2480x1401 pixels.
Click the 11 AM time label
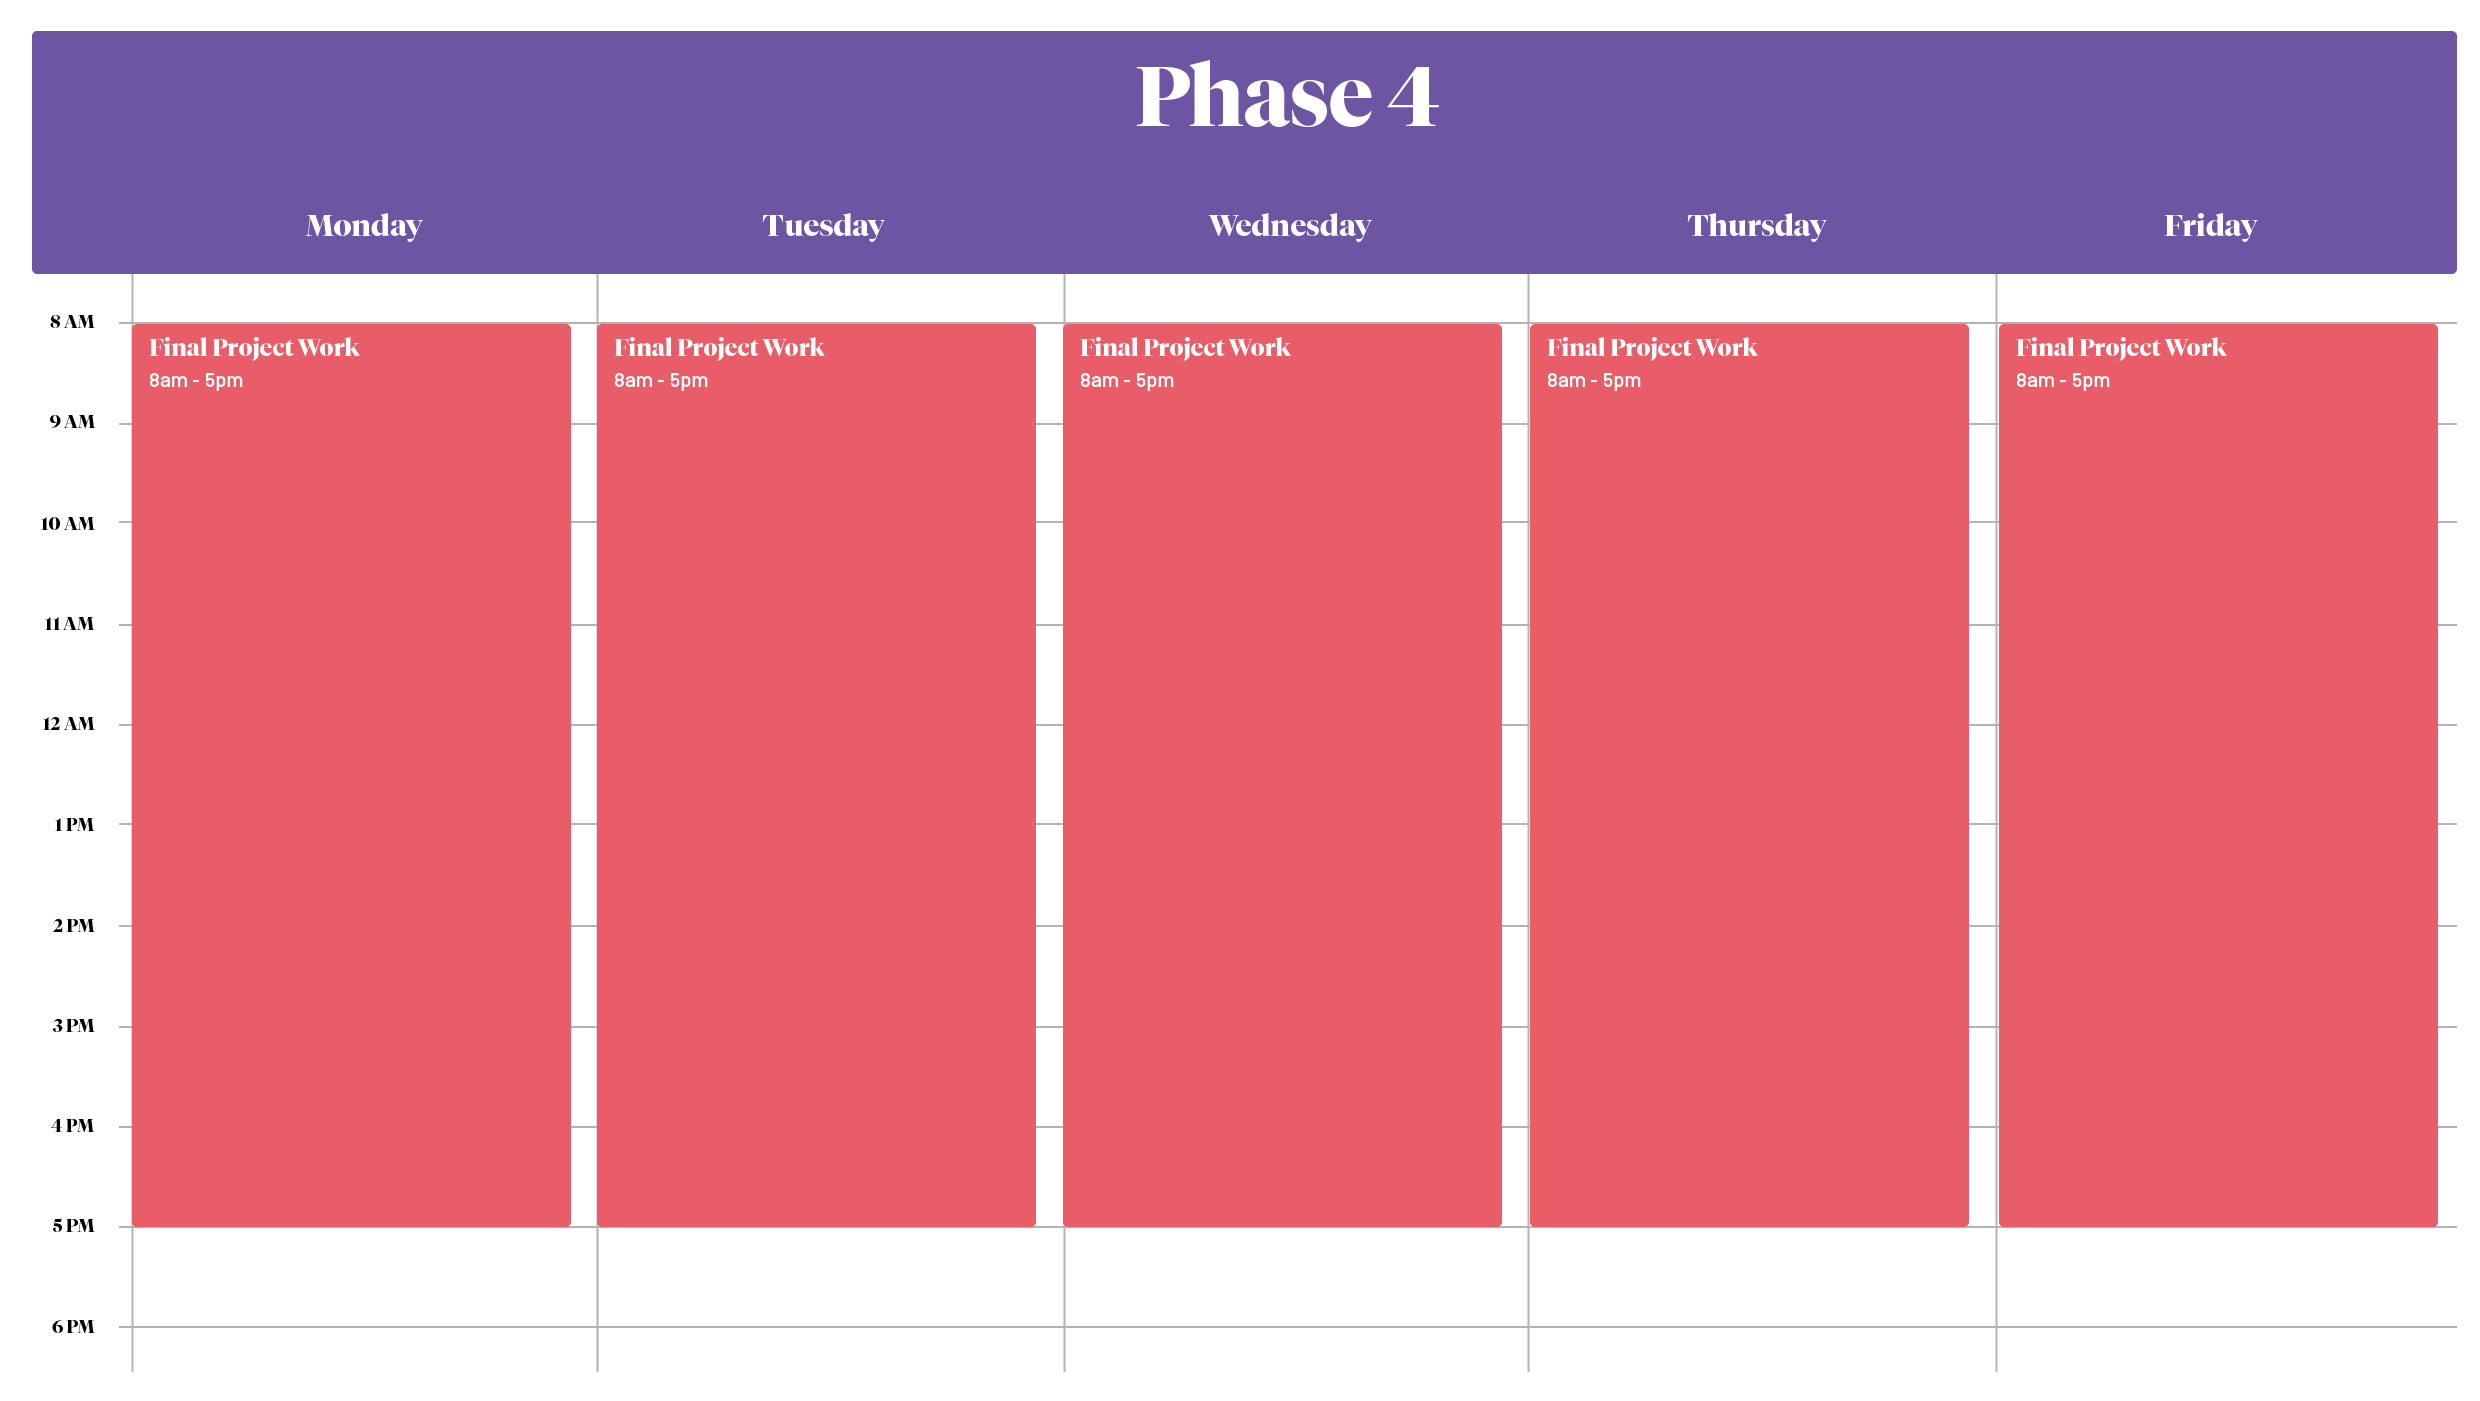[69, 624]
